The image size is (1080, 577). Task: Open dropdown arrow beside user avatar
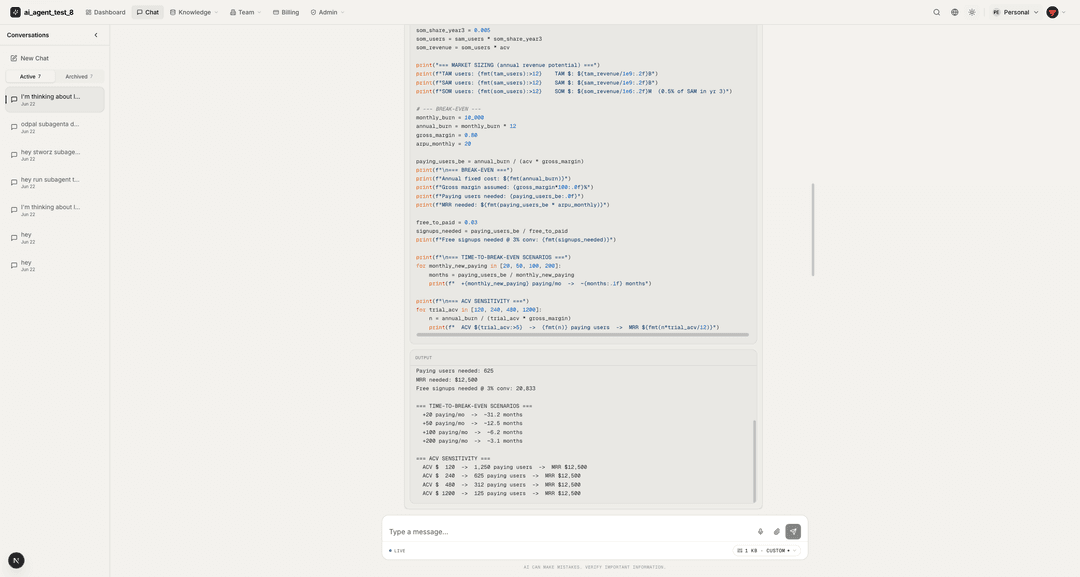[x=1063, y=12]
